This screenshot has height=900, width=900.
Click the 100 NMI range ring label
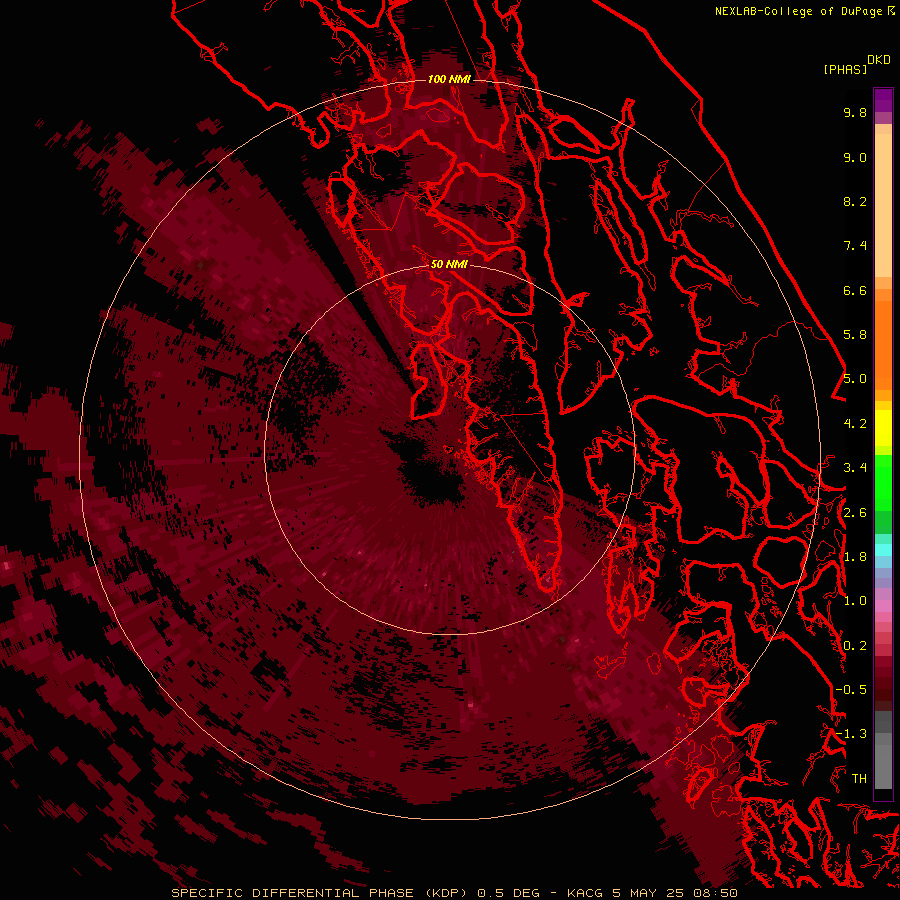tap(449, 79)
